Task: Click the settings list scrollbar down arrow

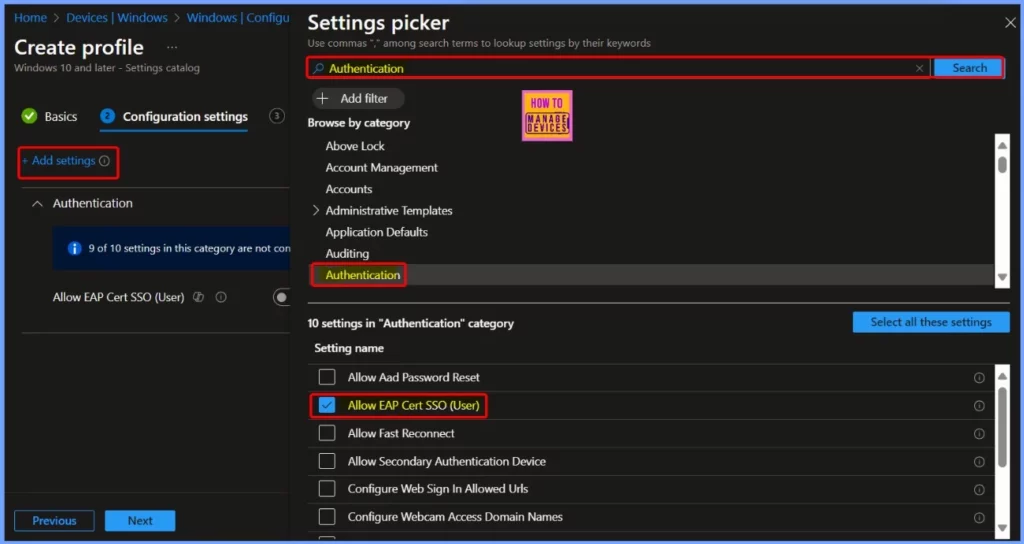Action: click(1002, 527)
